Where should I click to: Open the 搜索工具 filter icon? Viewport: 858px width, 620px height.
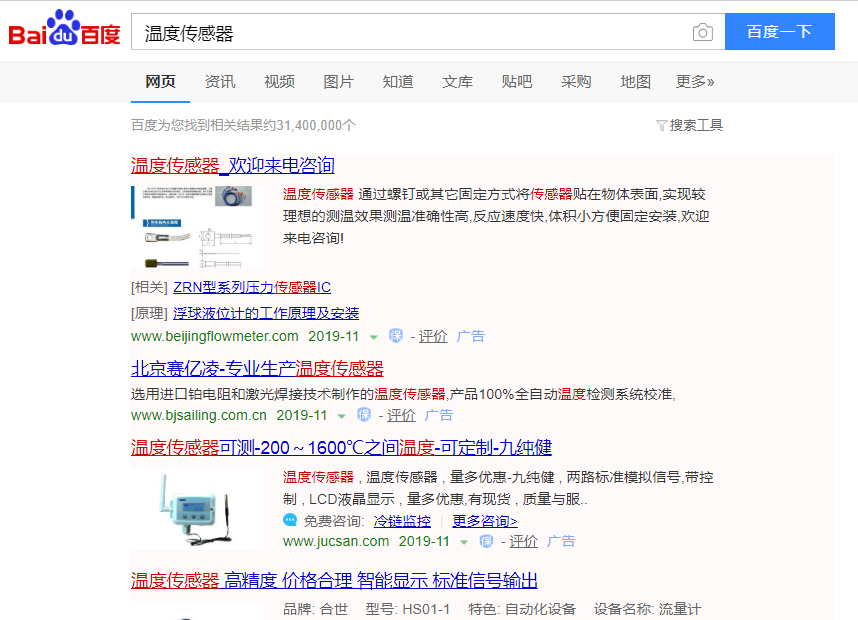[661, 126]
